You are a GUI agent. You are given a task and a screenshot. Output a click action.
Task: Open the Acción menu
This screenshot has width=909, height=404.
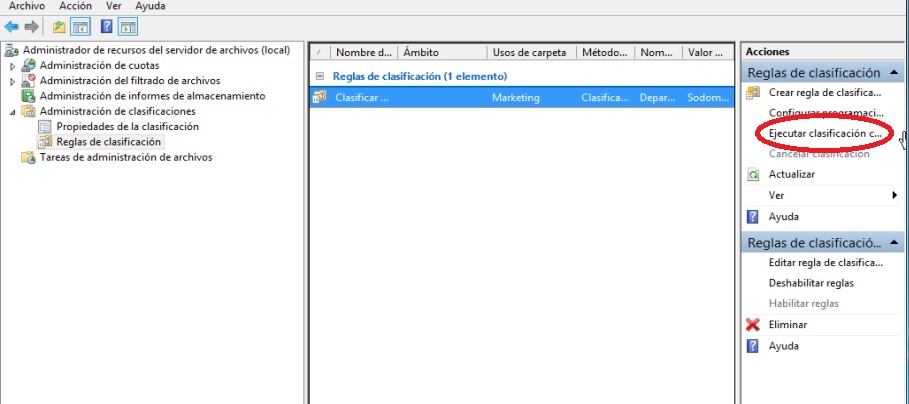[76, 6]
